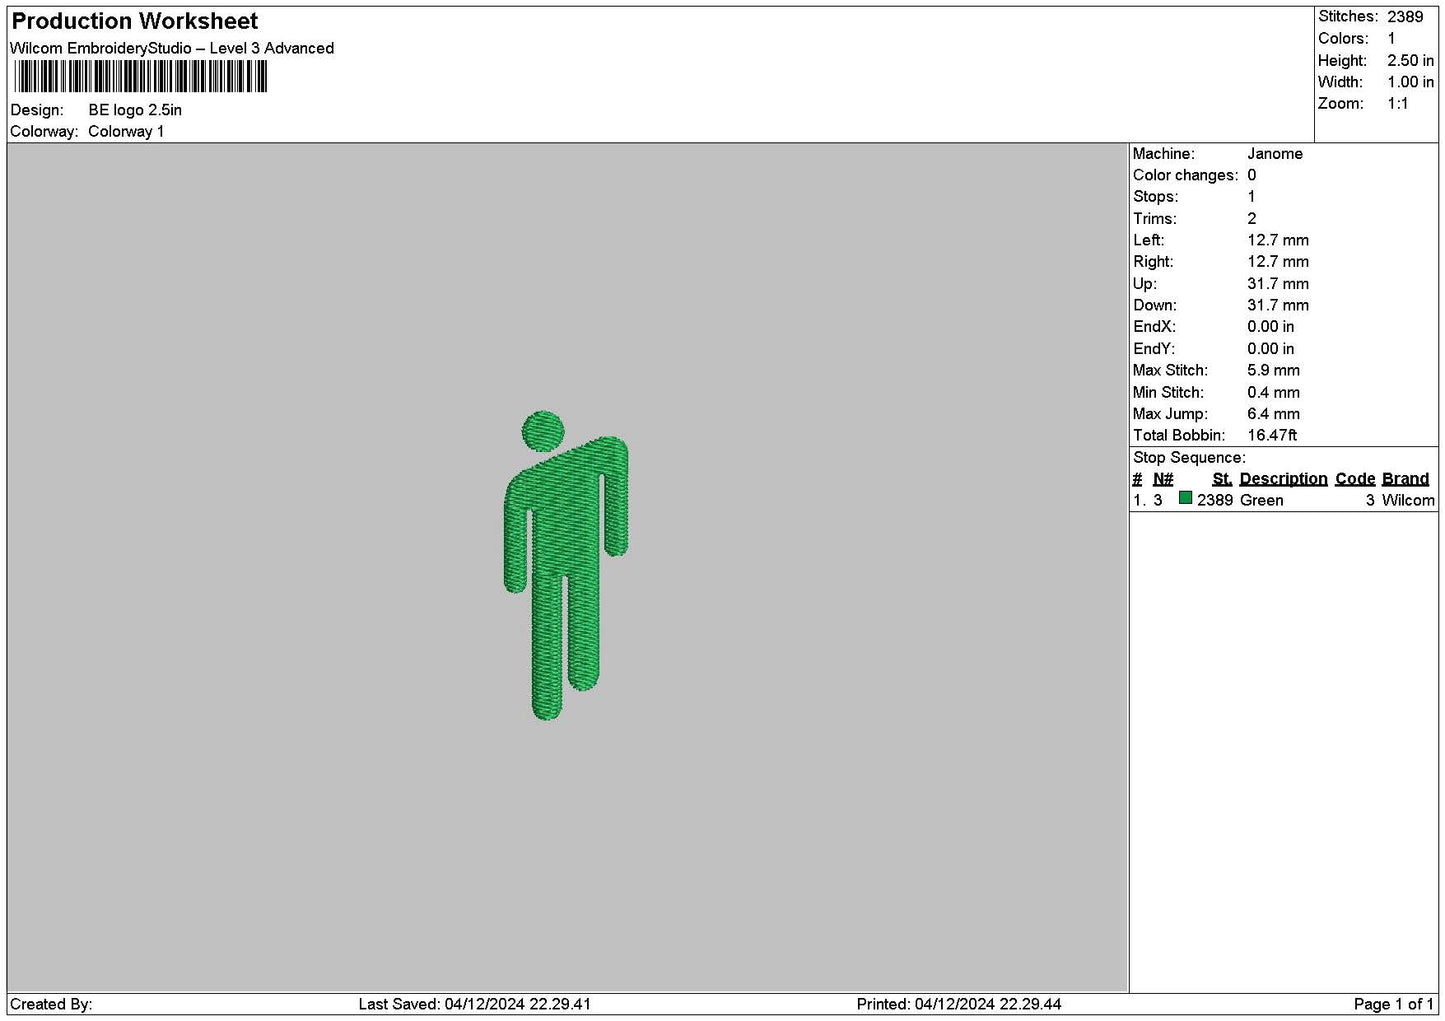Click the 'Created By:' footer label
This screenshot has height=1021, width=1445.
click(51, 1004)
